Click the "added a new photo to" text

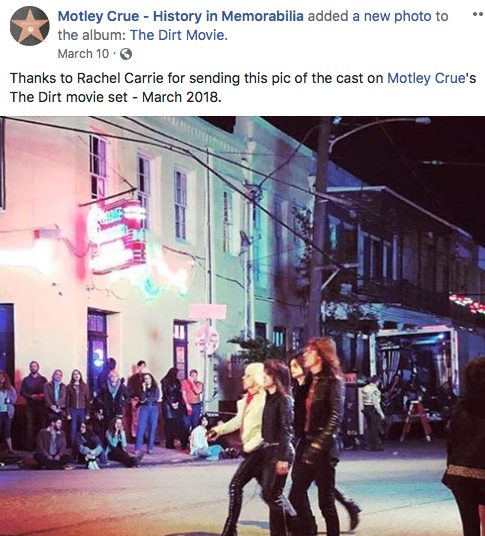pos(378,16)
